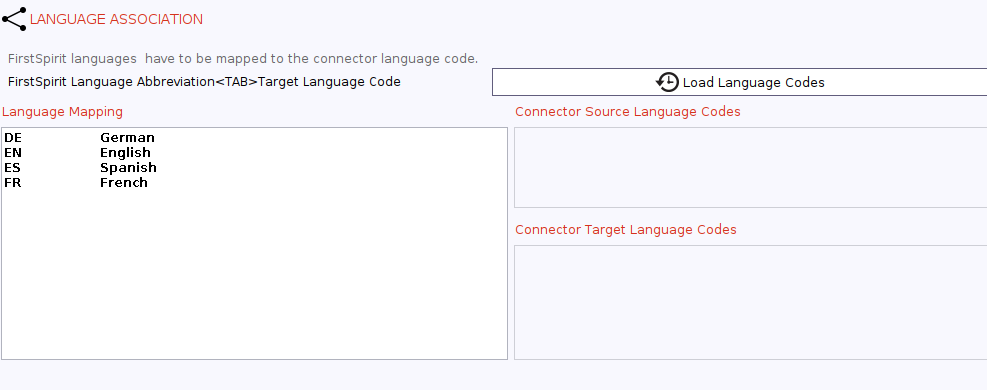This screenshot has height=390, width=987.
Task: Click the share icon beside Language Association
Action: pyautogui.click(x=14, y=19)
